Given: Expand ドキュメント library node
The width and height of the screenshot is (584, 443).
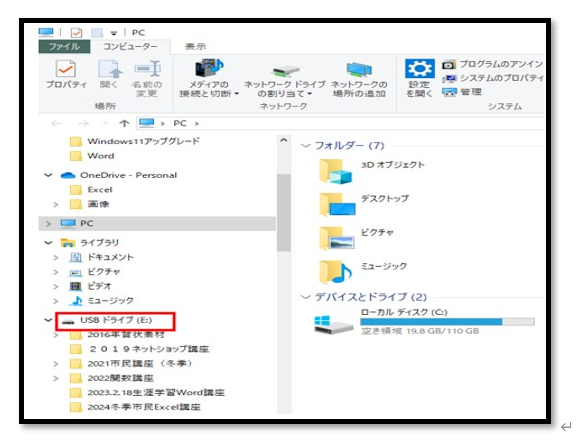Looking at the screenshot, I should point(55,257).
